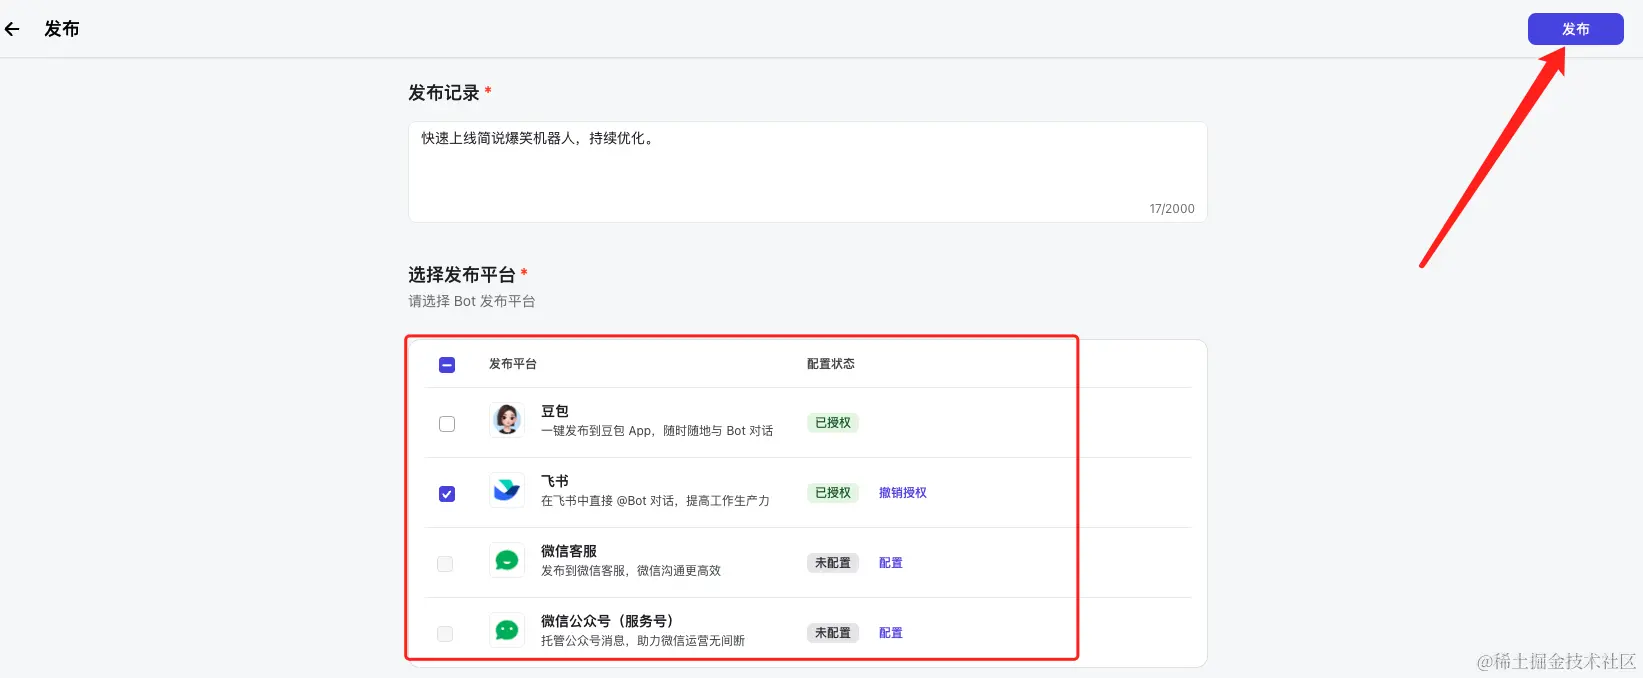Screen dimensions: 1643x678
Task: Click the 飞书 logo icon
Action: pos(507,490)
